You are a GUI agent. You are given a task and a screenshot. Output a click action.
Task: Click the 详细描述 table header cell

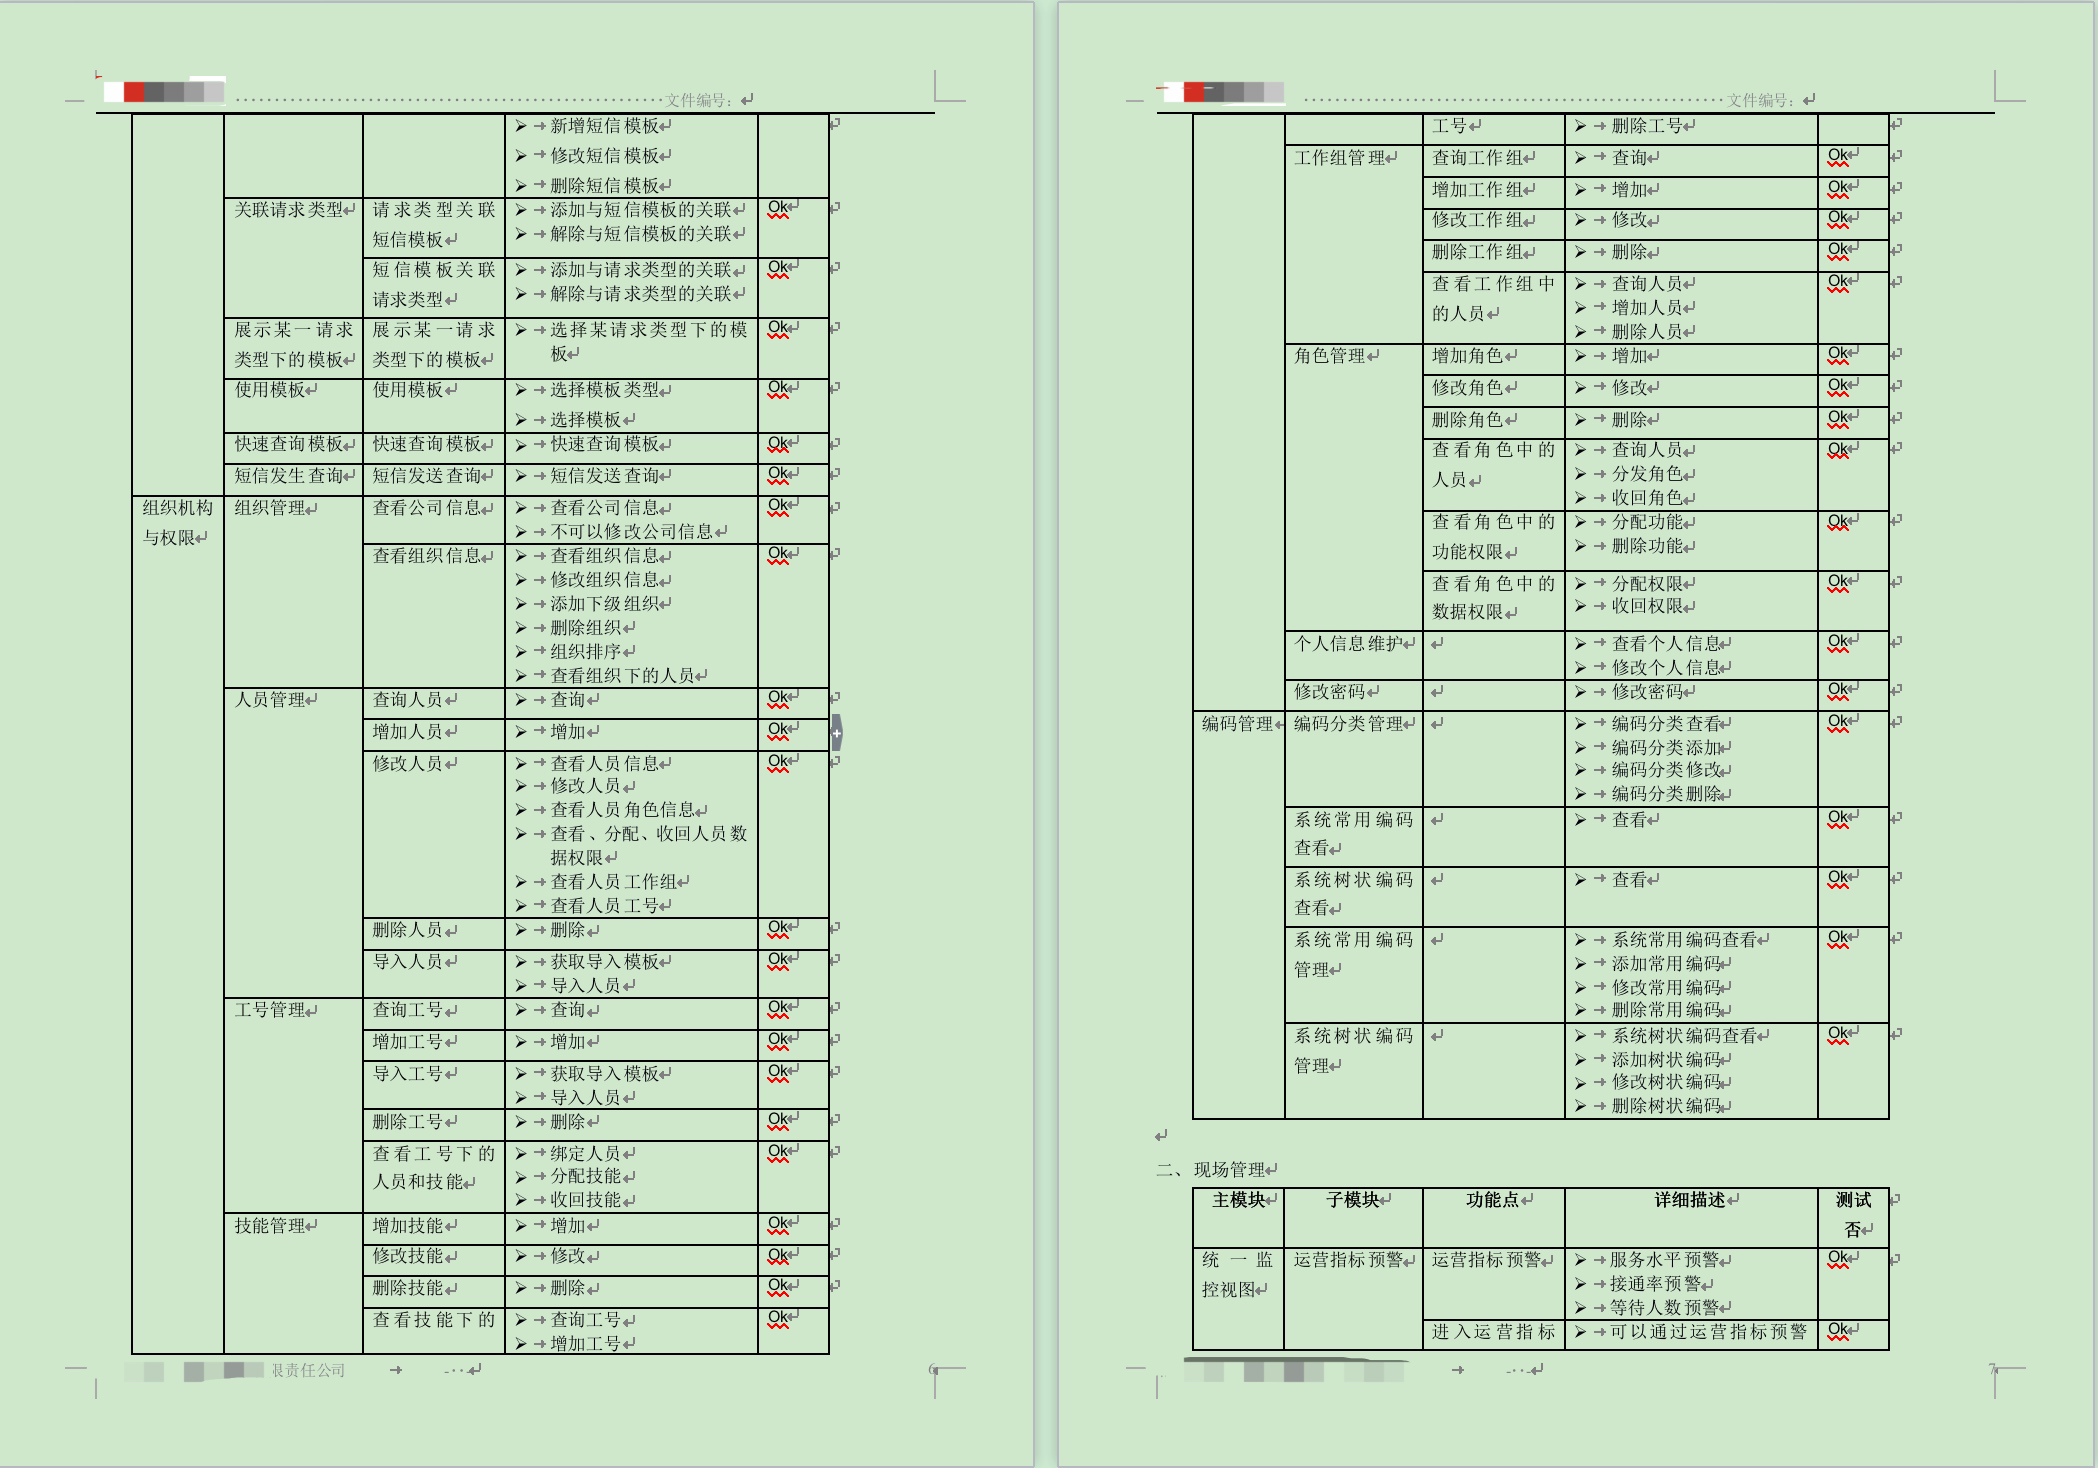[x=1691, y=1217]
